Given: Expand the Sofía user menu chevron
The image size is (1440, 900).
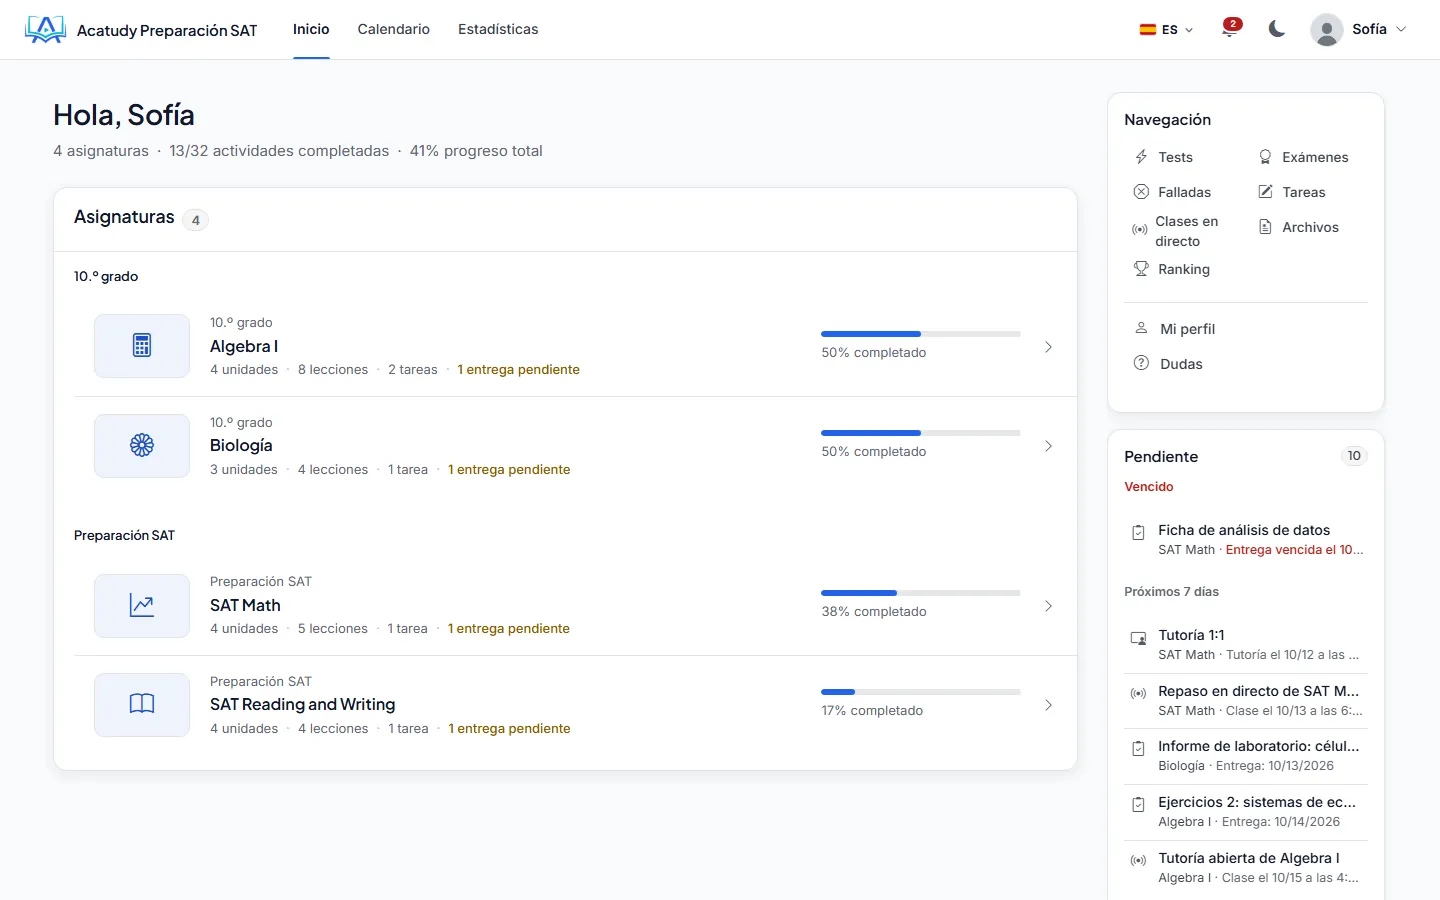Looking at the screenshot, I should pyautogui.click(x=1401, y=30).
